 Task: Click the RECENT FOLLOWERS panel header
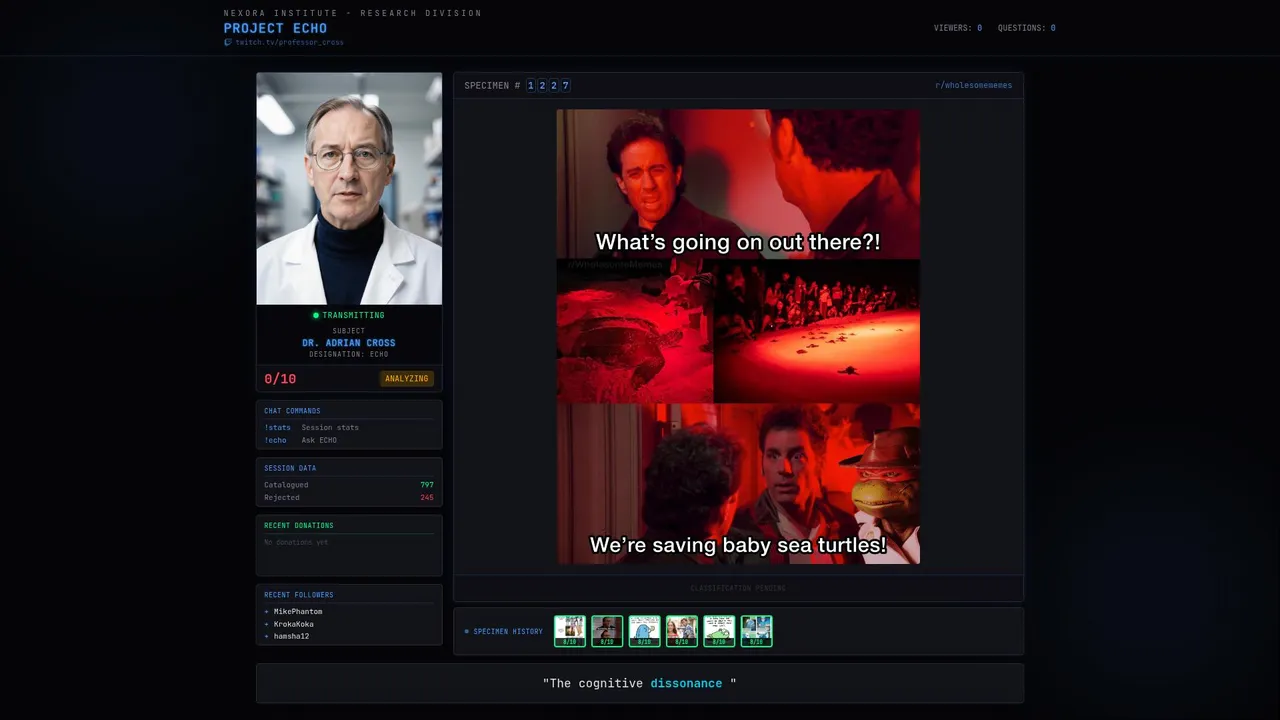coord(299,595)
